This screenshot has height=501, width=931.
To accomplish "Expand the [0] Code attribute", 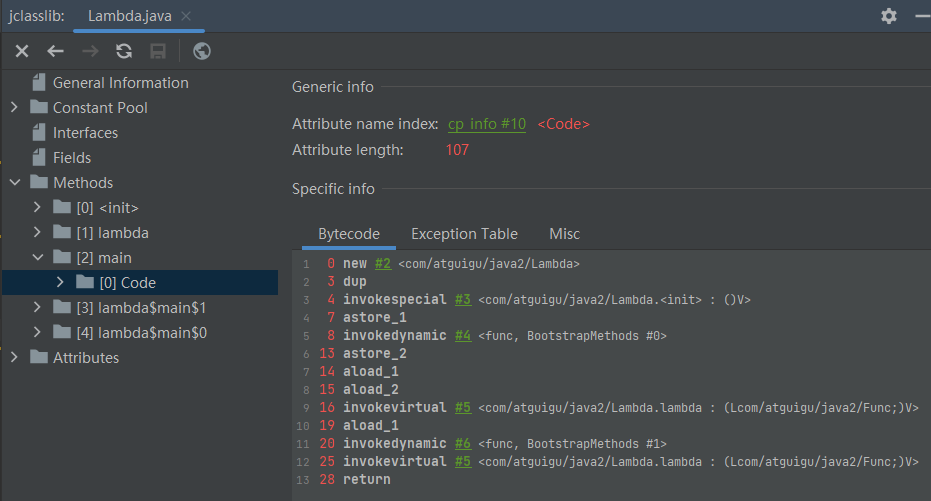I will tap(60, 282).
